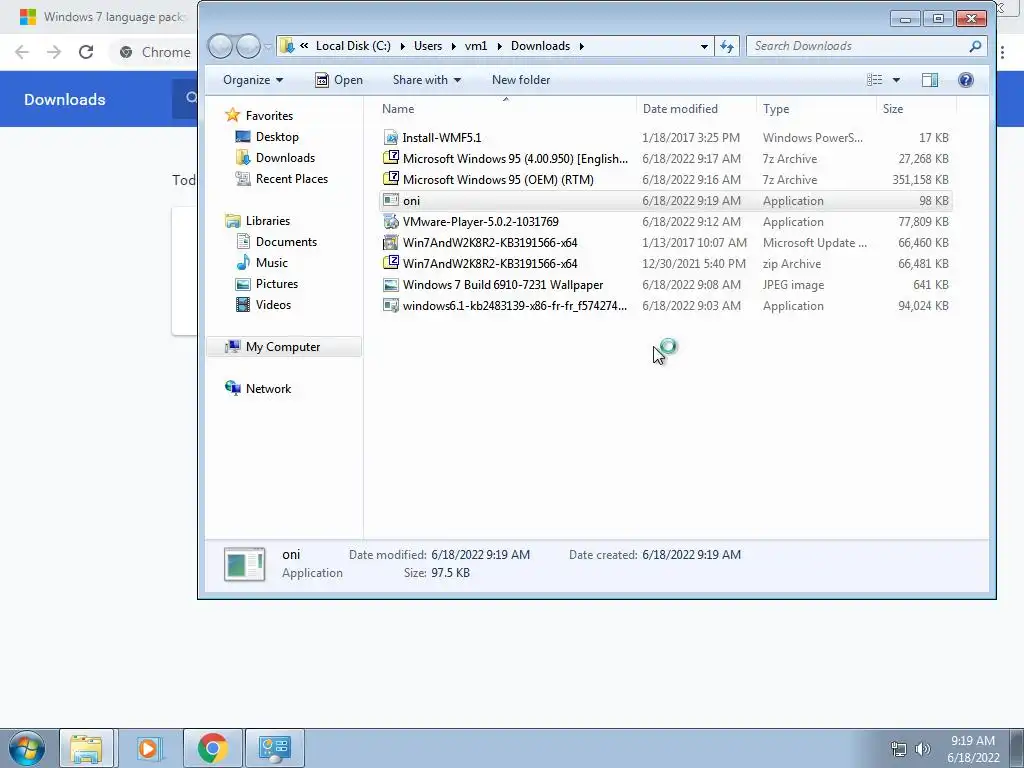
Task: Select the oni application file
Action: [x=665, y=200]
